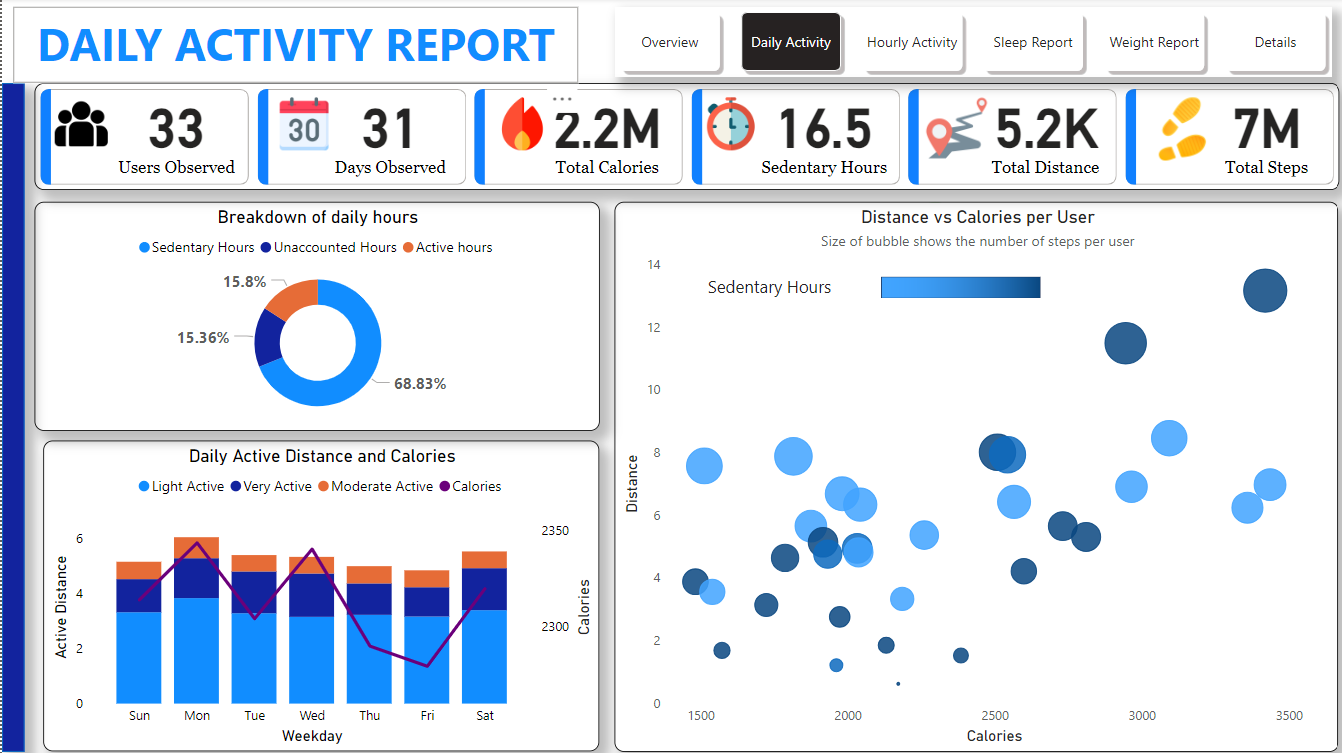Select Sedentary Hours in donut chart legend

coord(197,247)
